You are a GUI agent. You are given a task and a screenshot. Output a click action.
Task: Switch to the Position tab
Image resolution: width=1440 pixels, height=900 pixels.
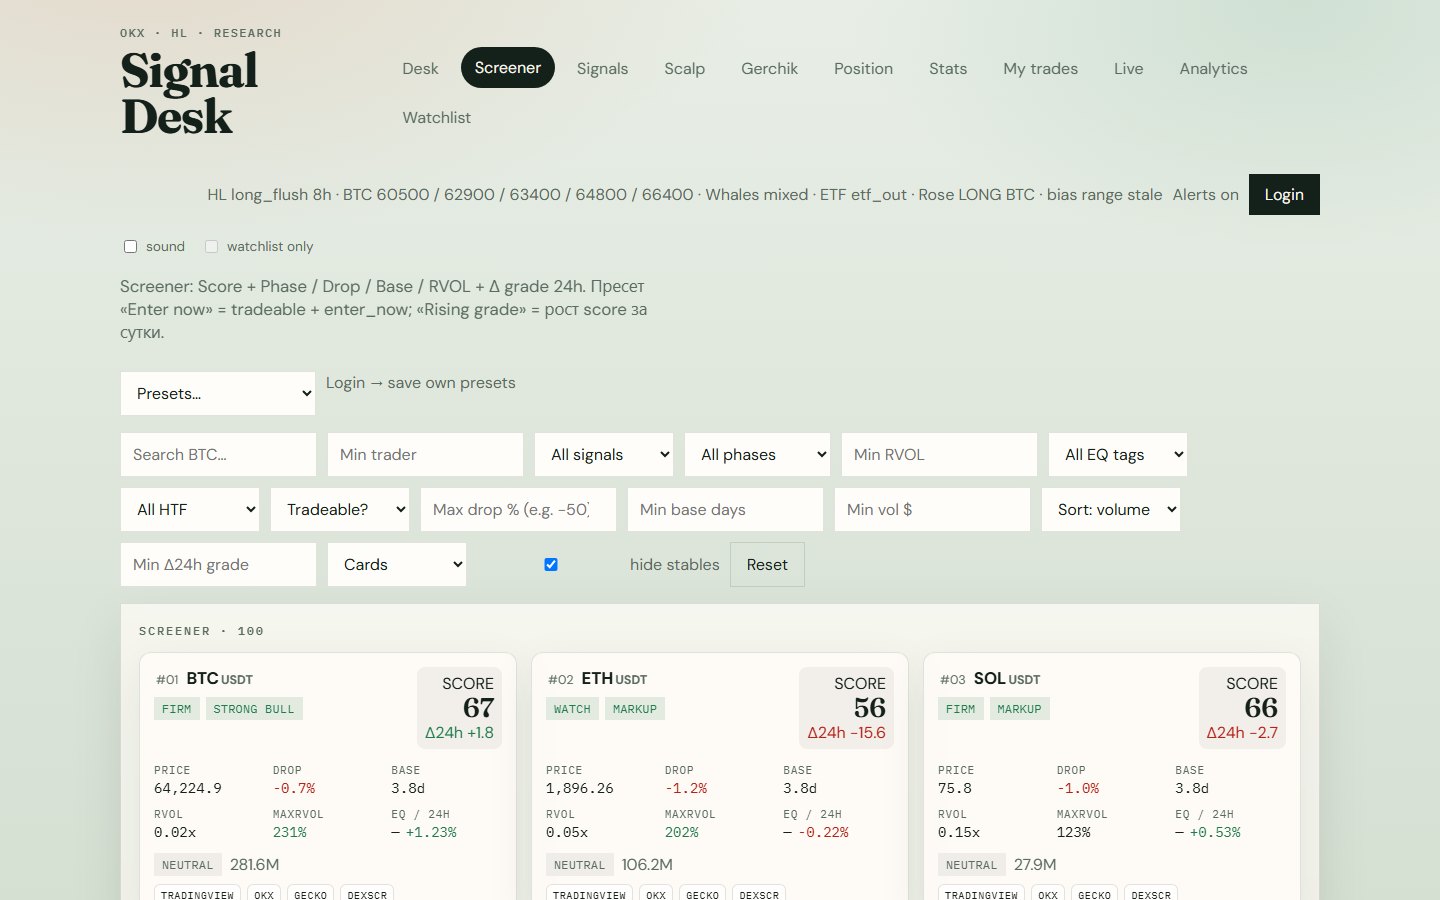click(864, 69)
